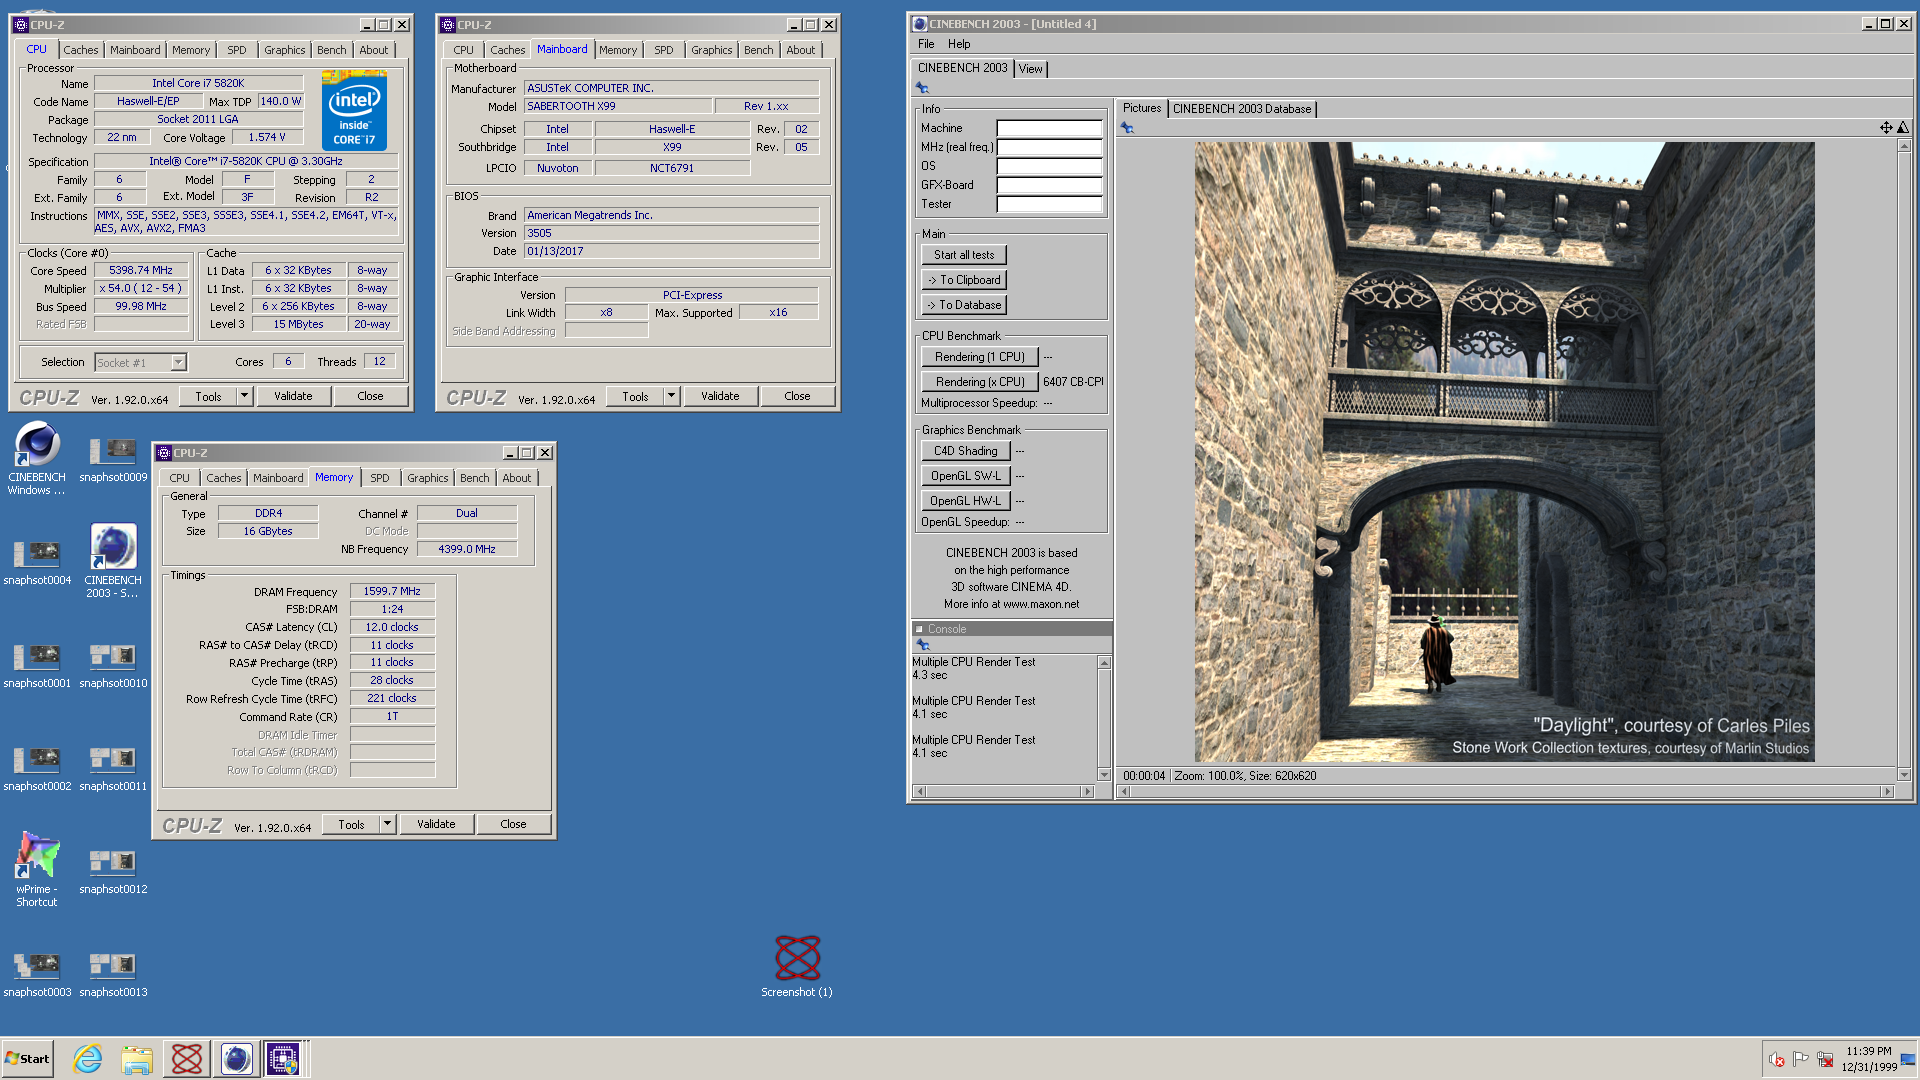
Task: Expand Tools arrow in CPU-Z Mainboard window
Action: (671, 396)
